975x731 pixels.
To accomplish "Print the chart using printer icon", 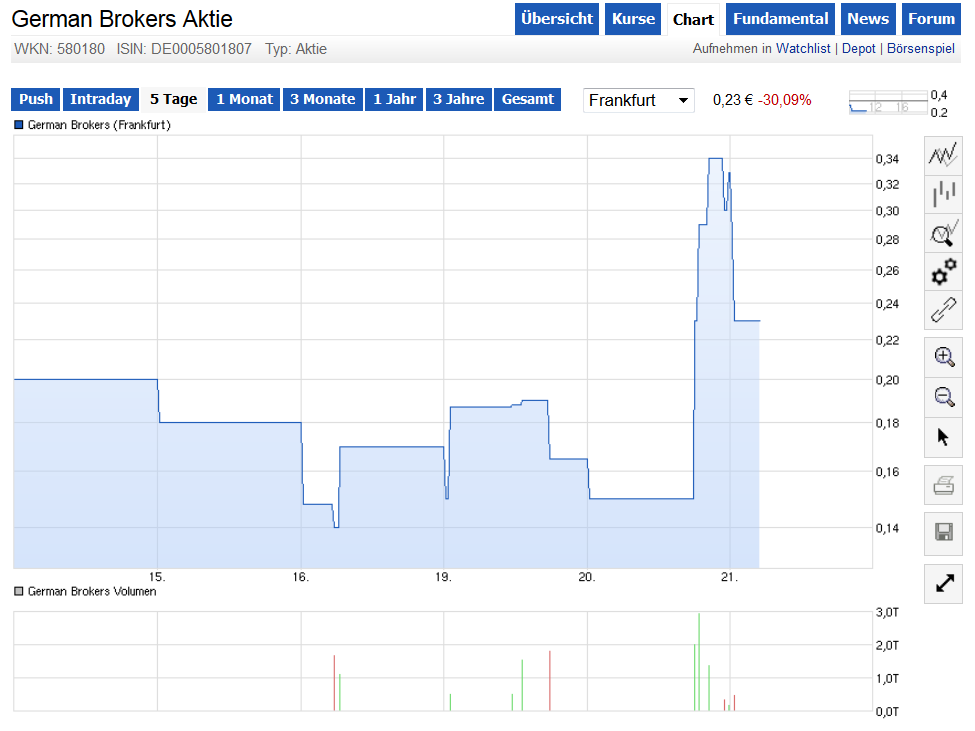I will (x=943, y=485).
